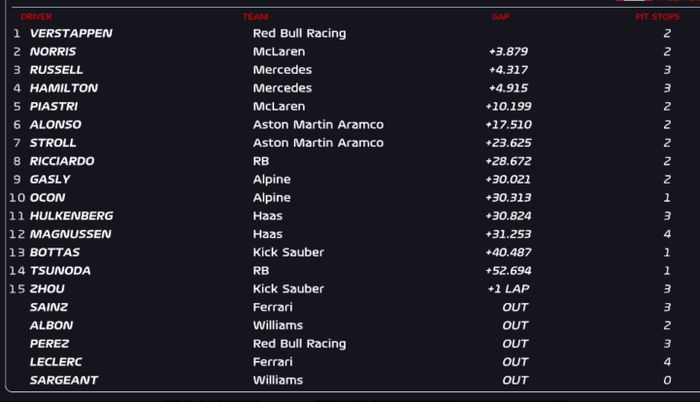Click MAGNUSSEN's pit stops count
700x402 pixels.
667,234
